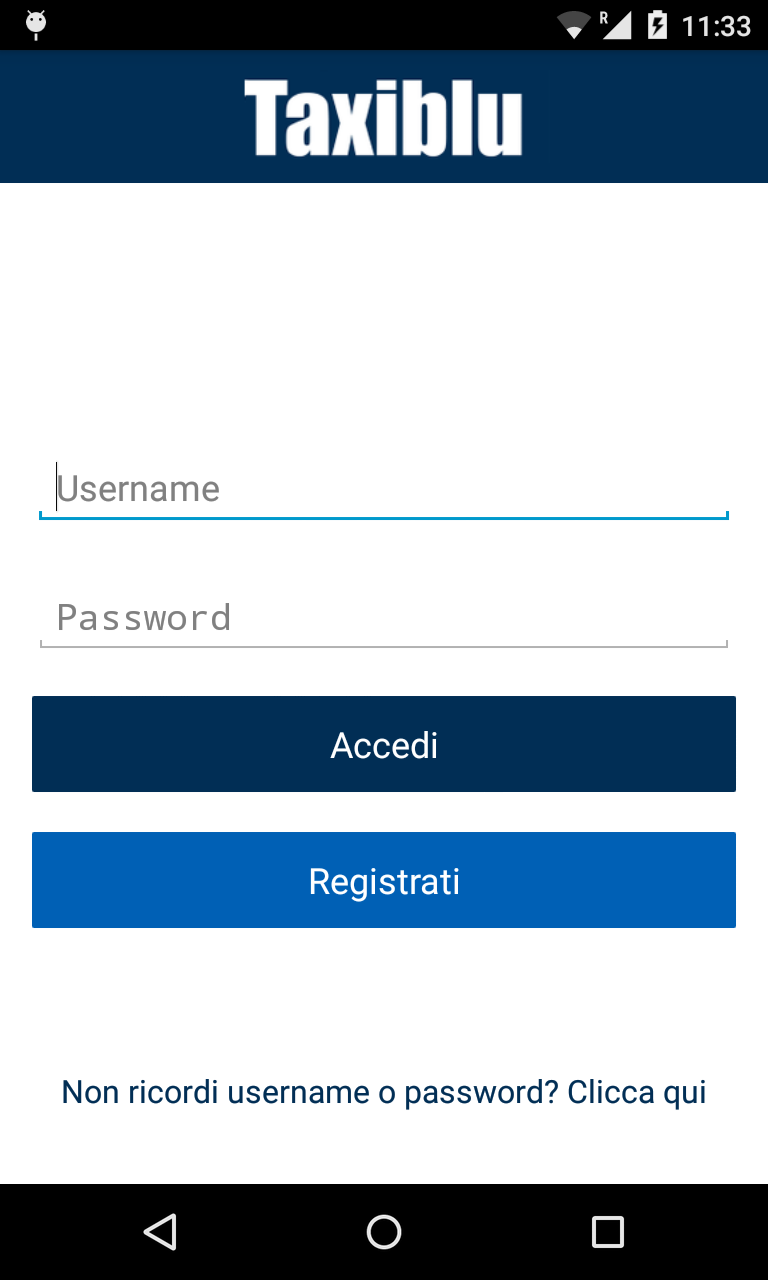Tap the Android debug icon in status bar
Screen dimensions: 768x1280
pos(36,24)
